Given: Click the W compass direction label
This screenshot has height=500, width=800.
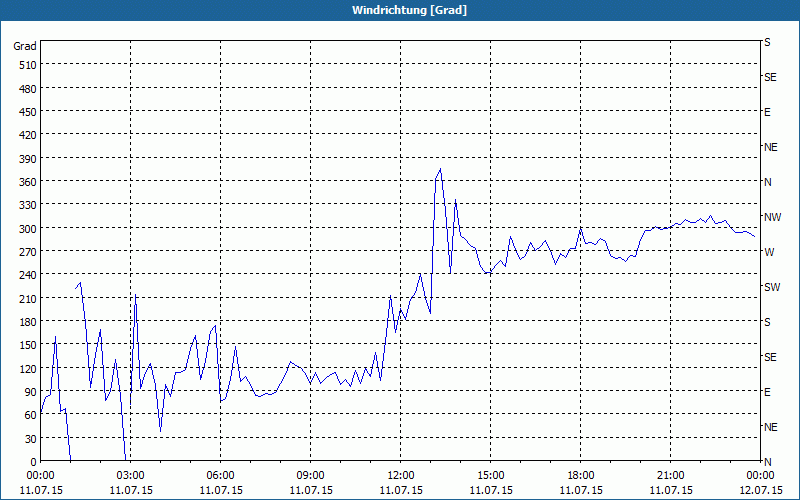Looking at the screenshot, I should (768, 252).
